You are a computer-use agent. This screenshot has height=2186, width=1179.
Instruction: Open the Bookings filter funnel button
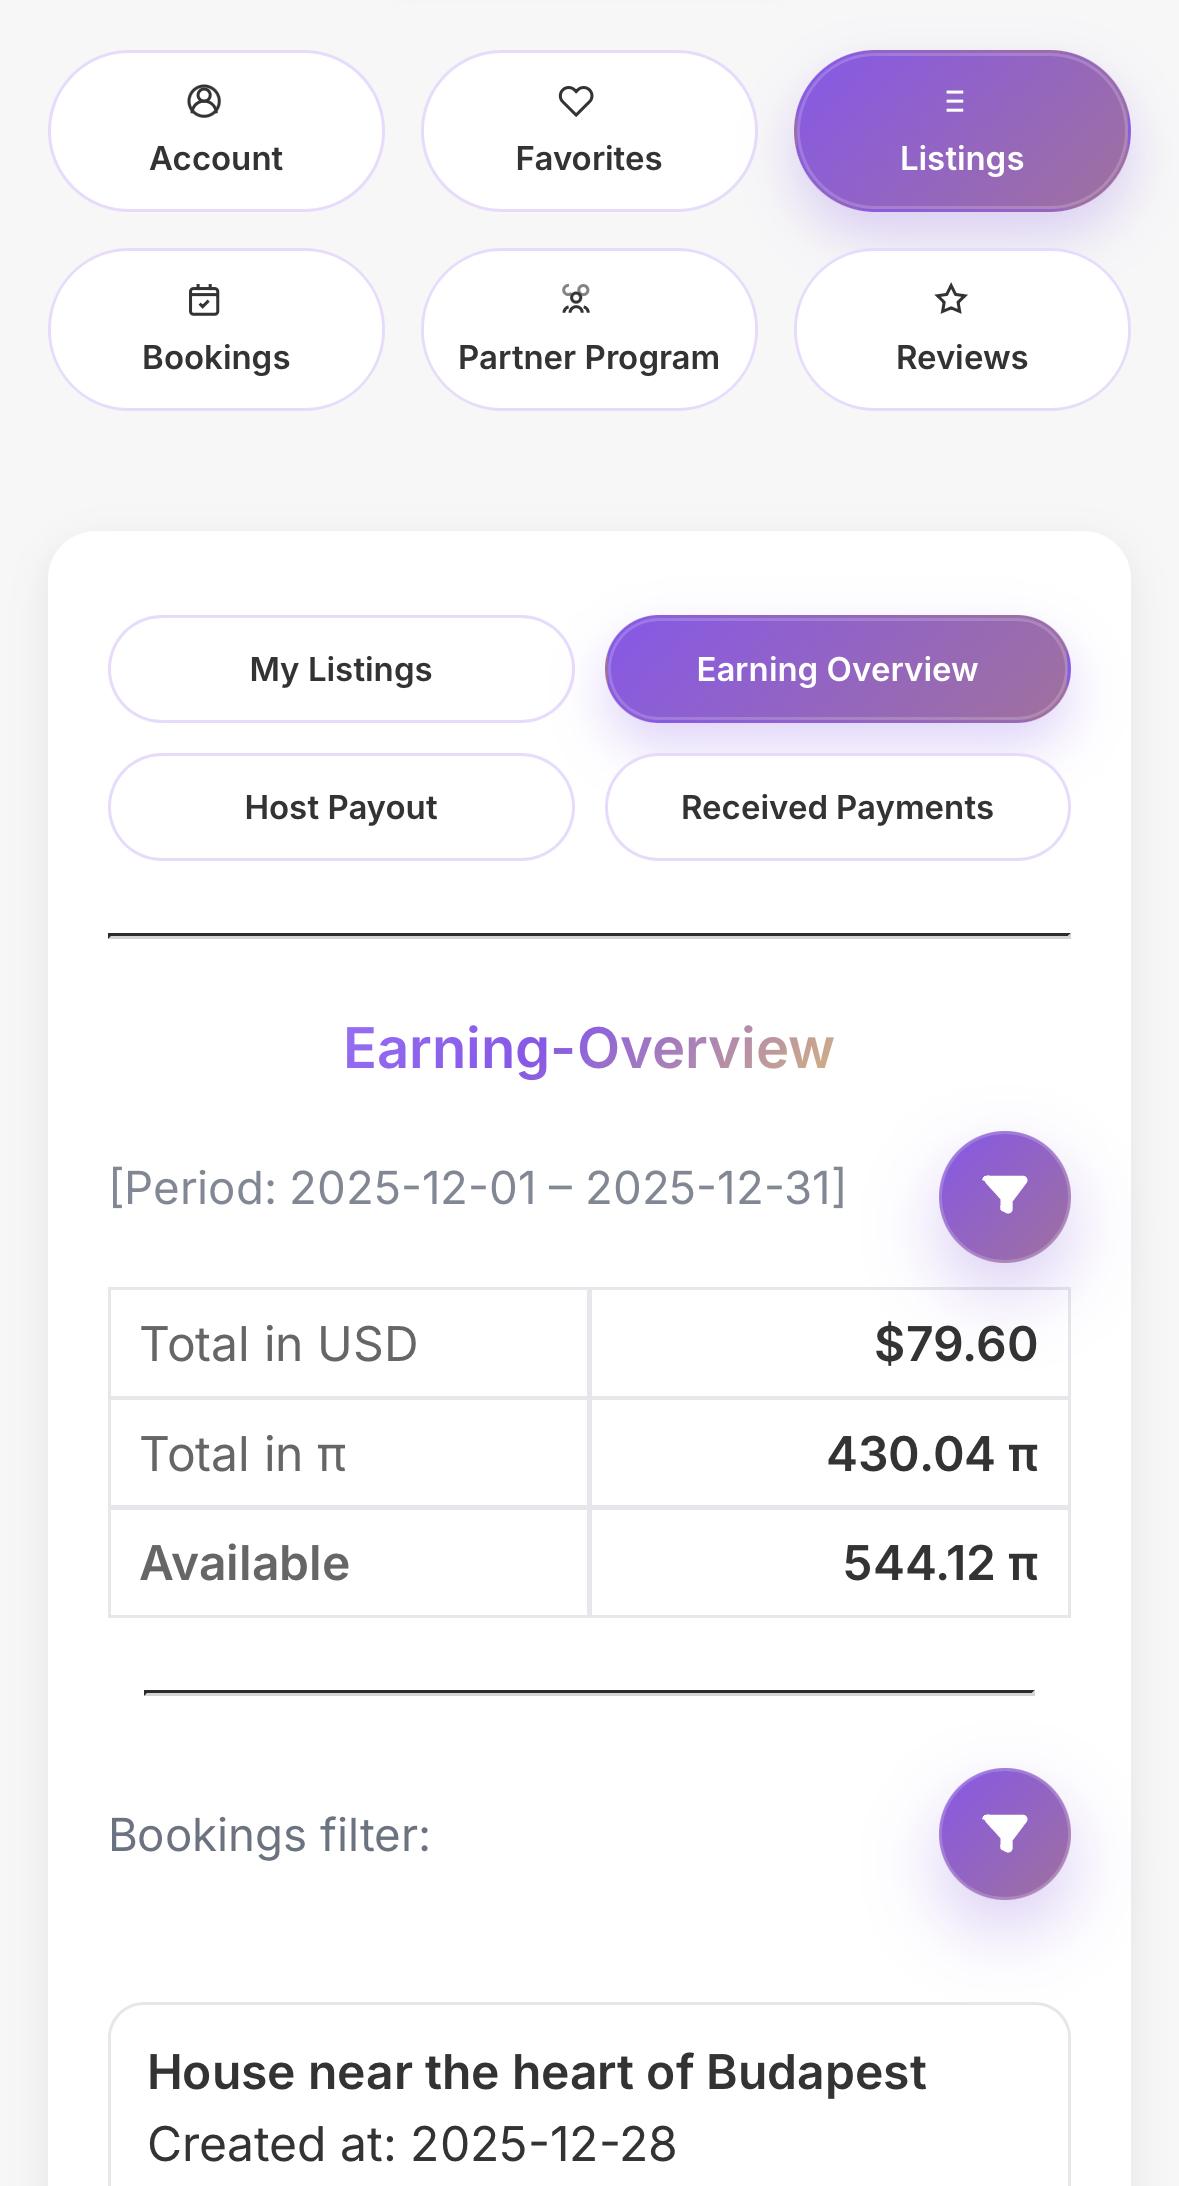1004,1833
